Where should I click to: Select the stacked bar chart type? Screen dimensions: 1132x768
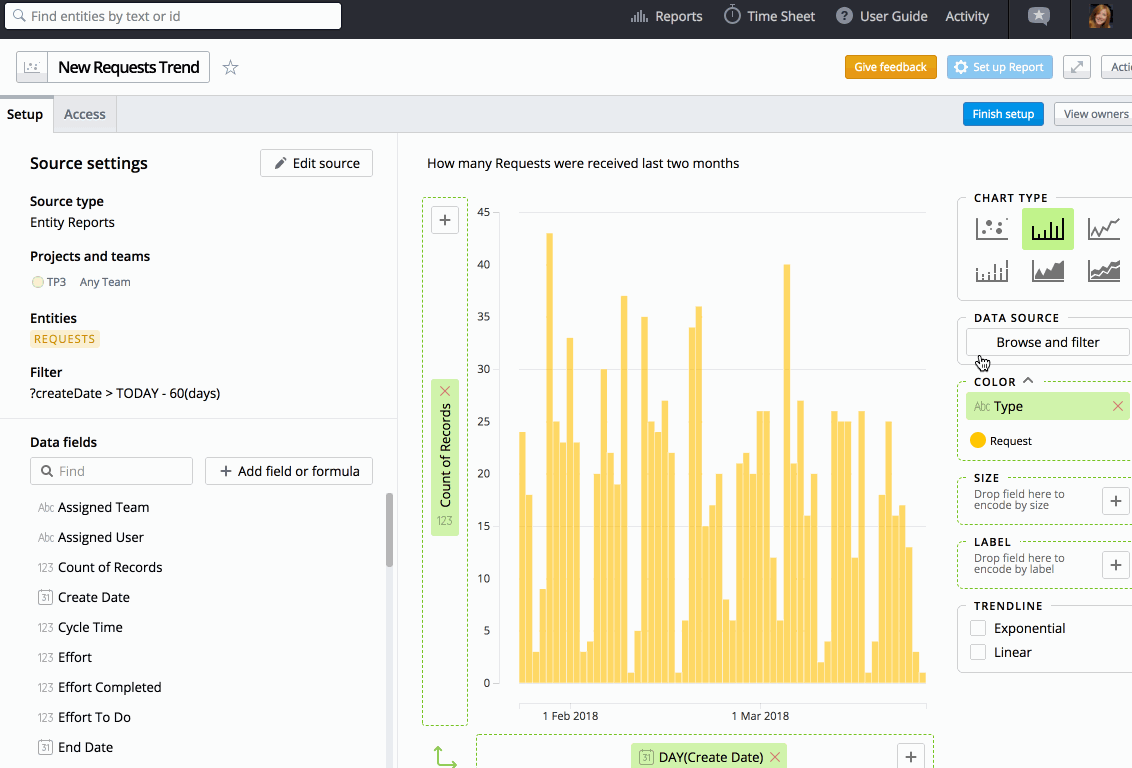click(991, 271)
